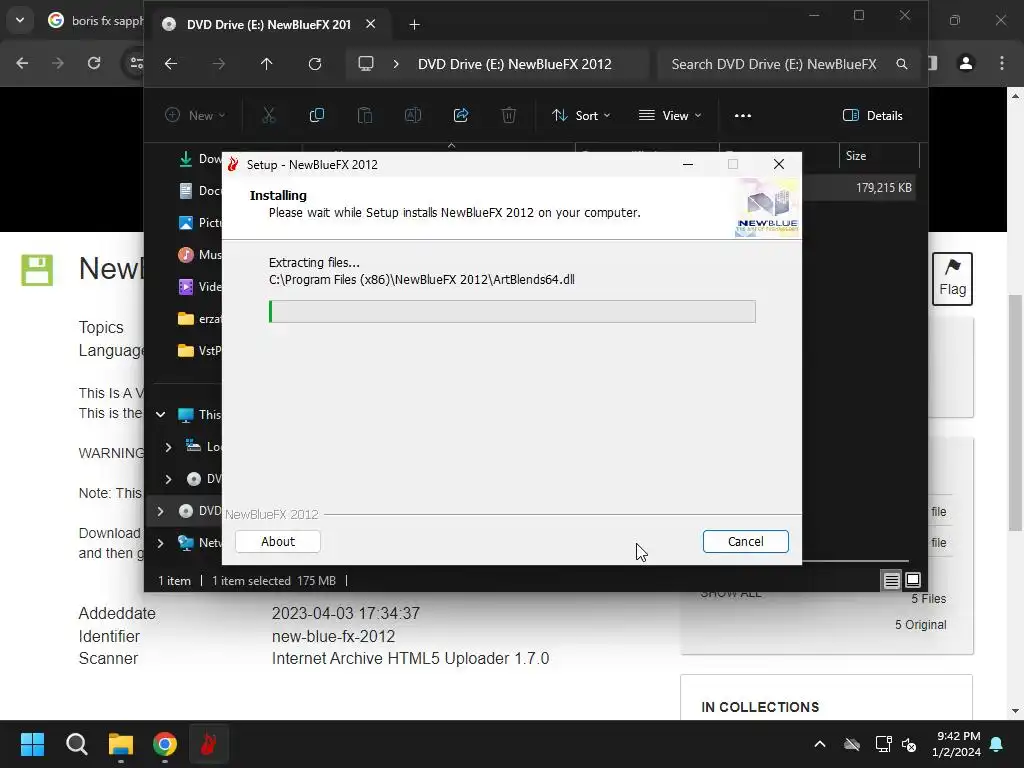
Task: Open the See more ellipsis menu
Action: (x=743, y=116)
